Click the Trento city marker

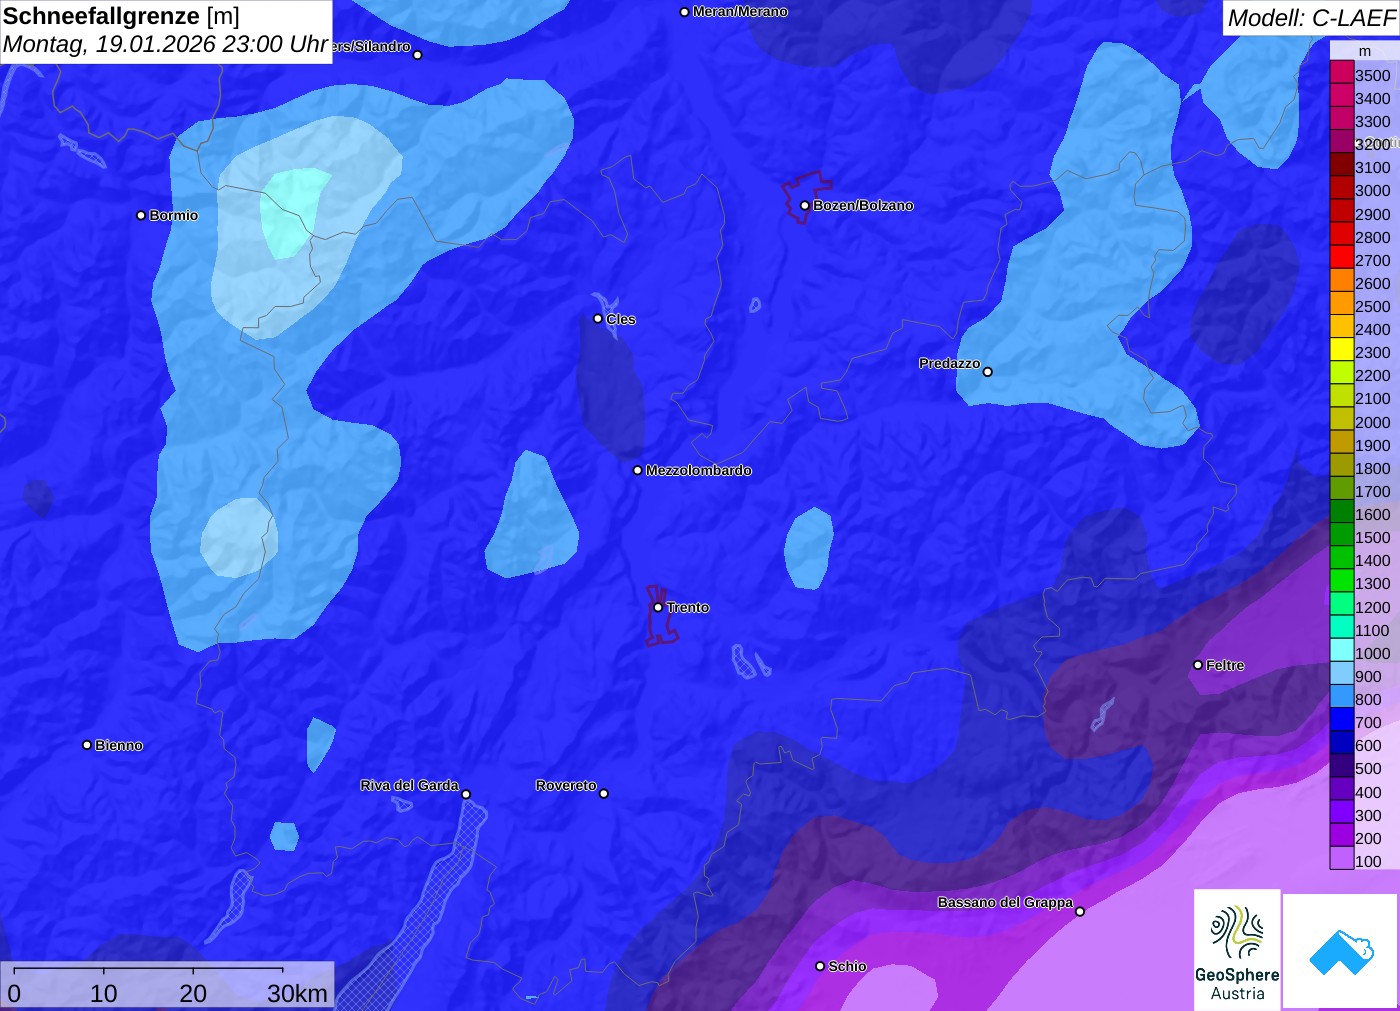pyautogui.click(x=658, y=607)
